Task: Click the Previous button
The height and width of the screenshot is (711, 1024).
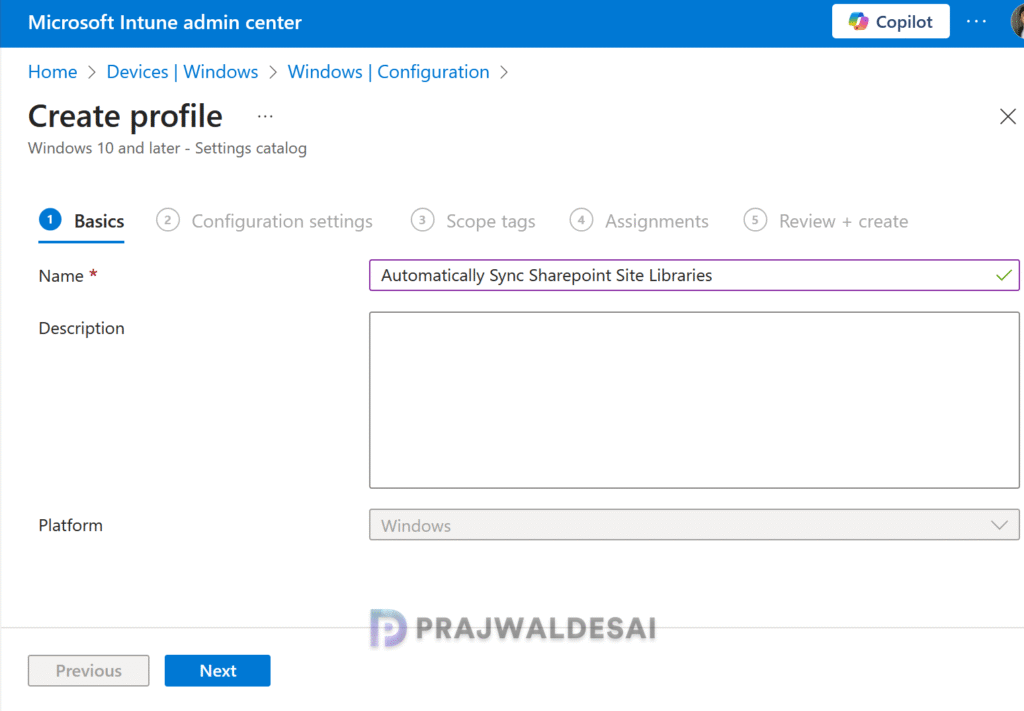Action: coord(88,671)
